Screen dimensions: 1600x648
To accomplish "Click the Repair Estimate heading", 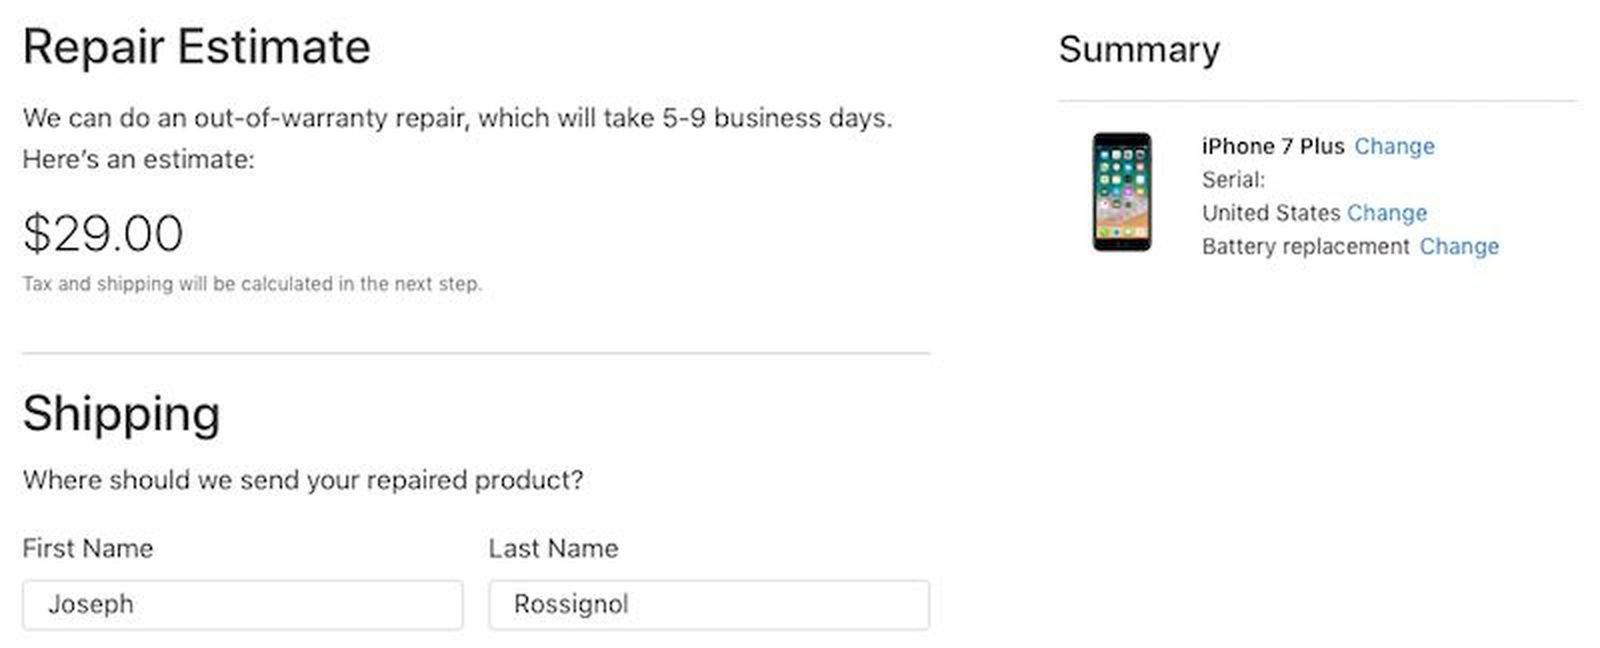I will [x=197, y=45].
